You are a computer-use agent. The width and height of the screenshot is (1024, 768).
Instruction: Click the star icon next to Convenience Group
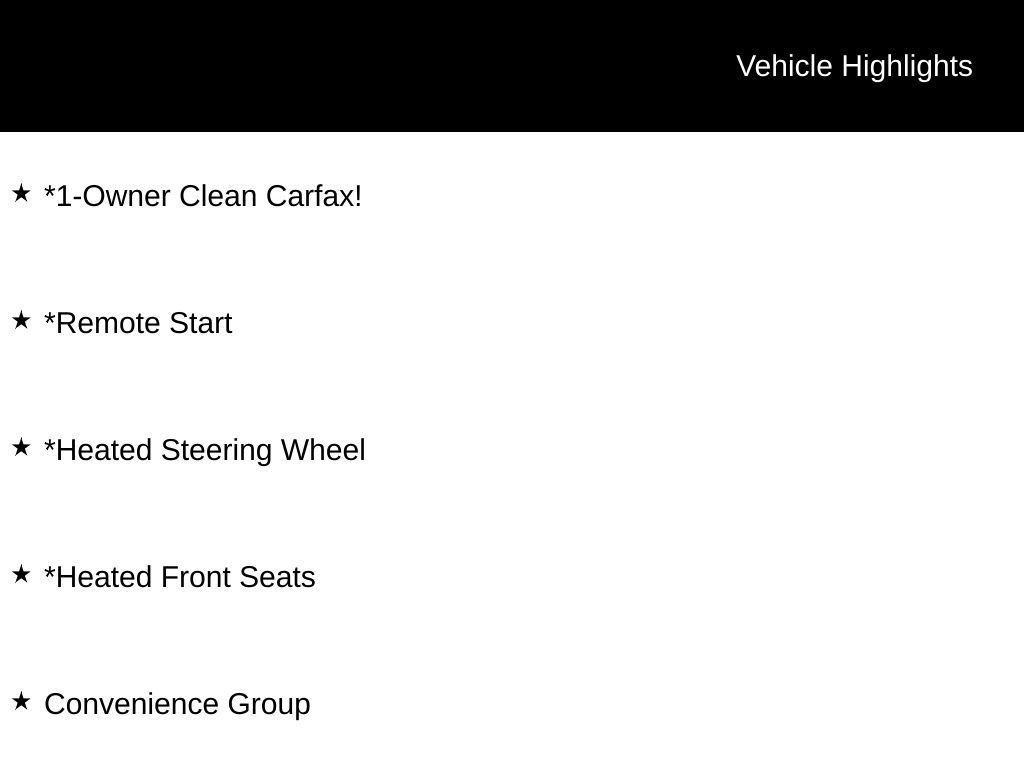click(x=21, y=701)
